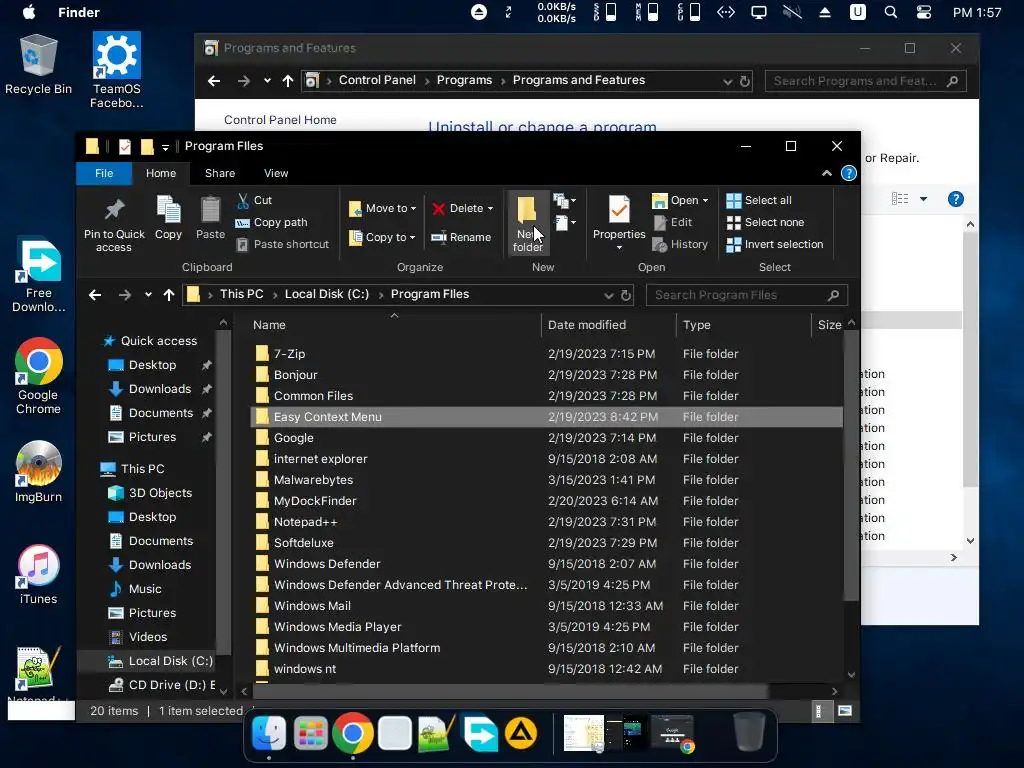This screenshot has height=768, width=1024.
Task: Switch to large icons view in status bar
Action: [845, 711]
